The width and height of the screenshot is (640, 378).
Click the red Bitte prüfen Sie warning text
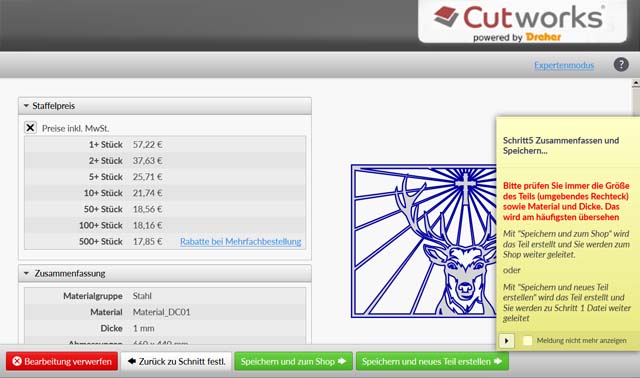[566, 201]
